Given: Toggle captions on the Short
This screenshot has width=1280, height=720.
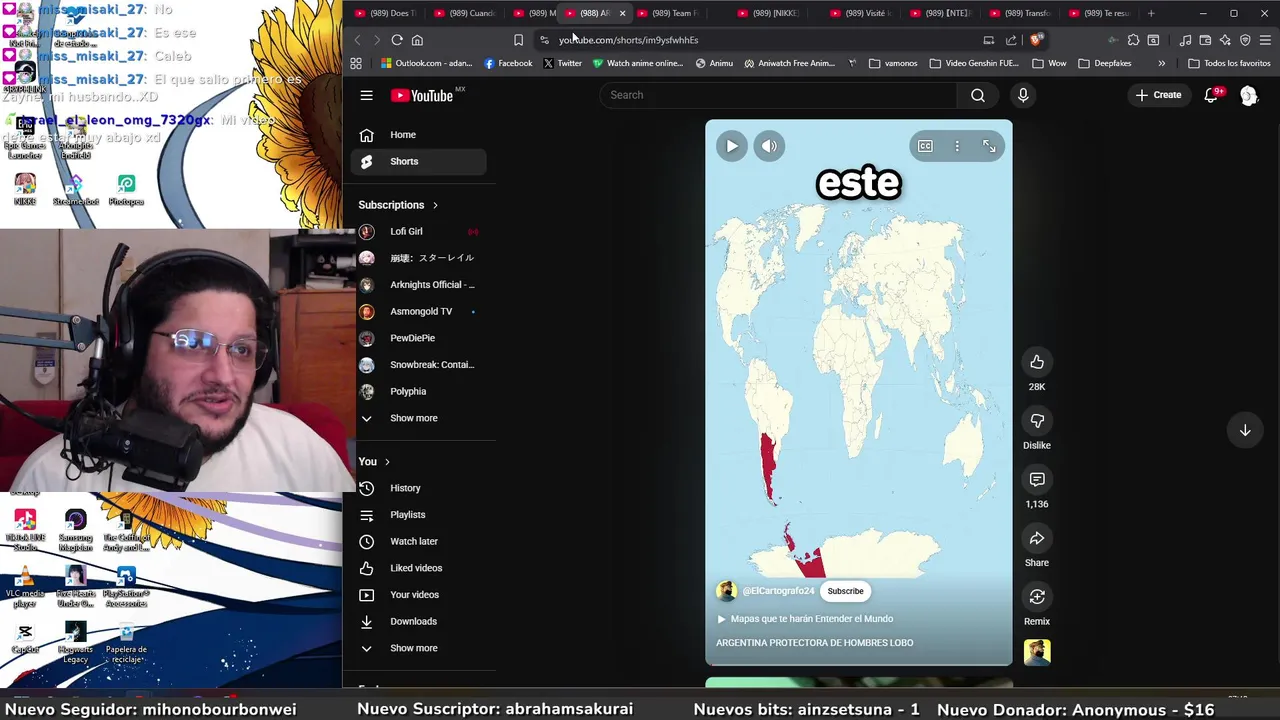Looking at the screenshot, I should [x=925, y=146].
